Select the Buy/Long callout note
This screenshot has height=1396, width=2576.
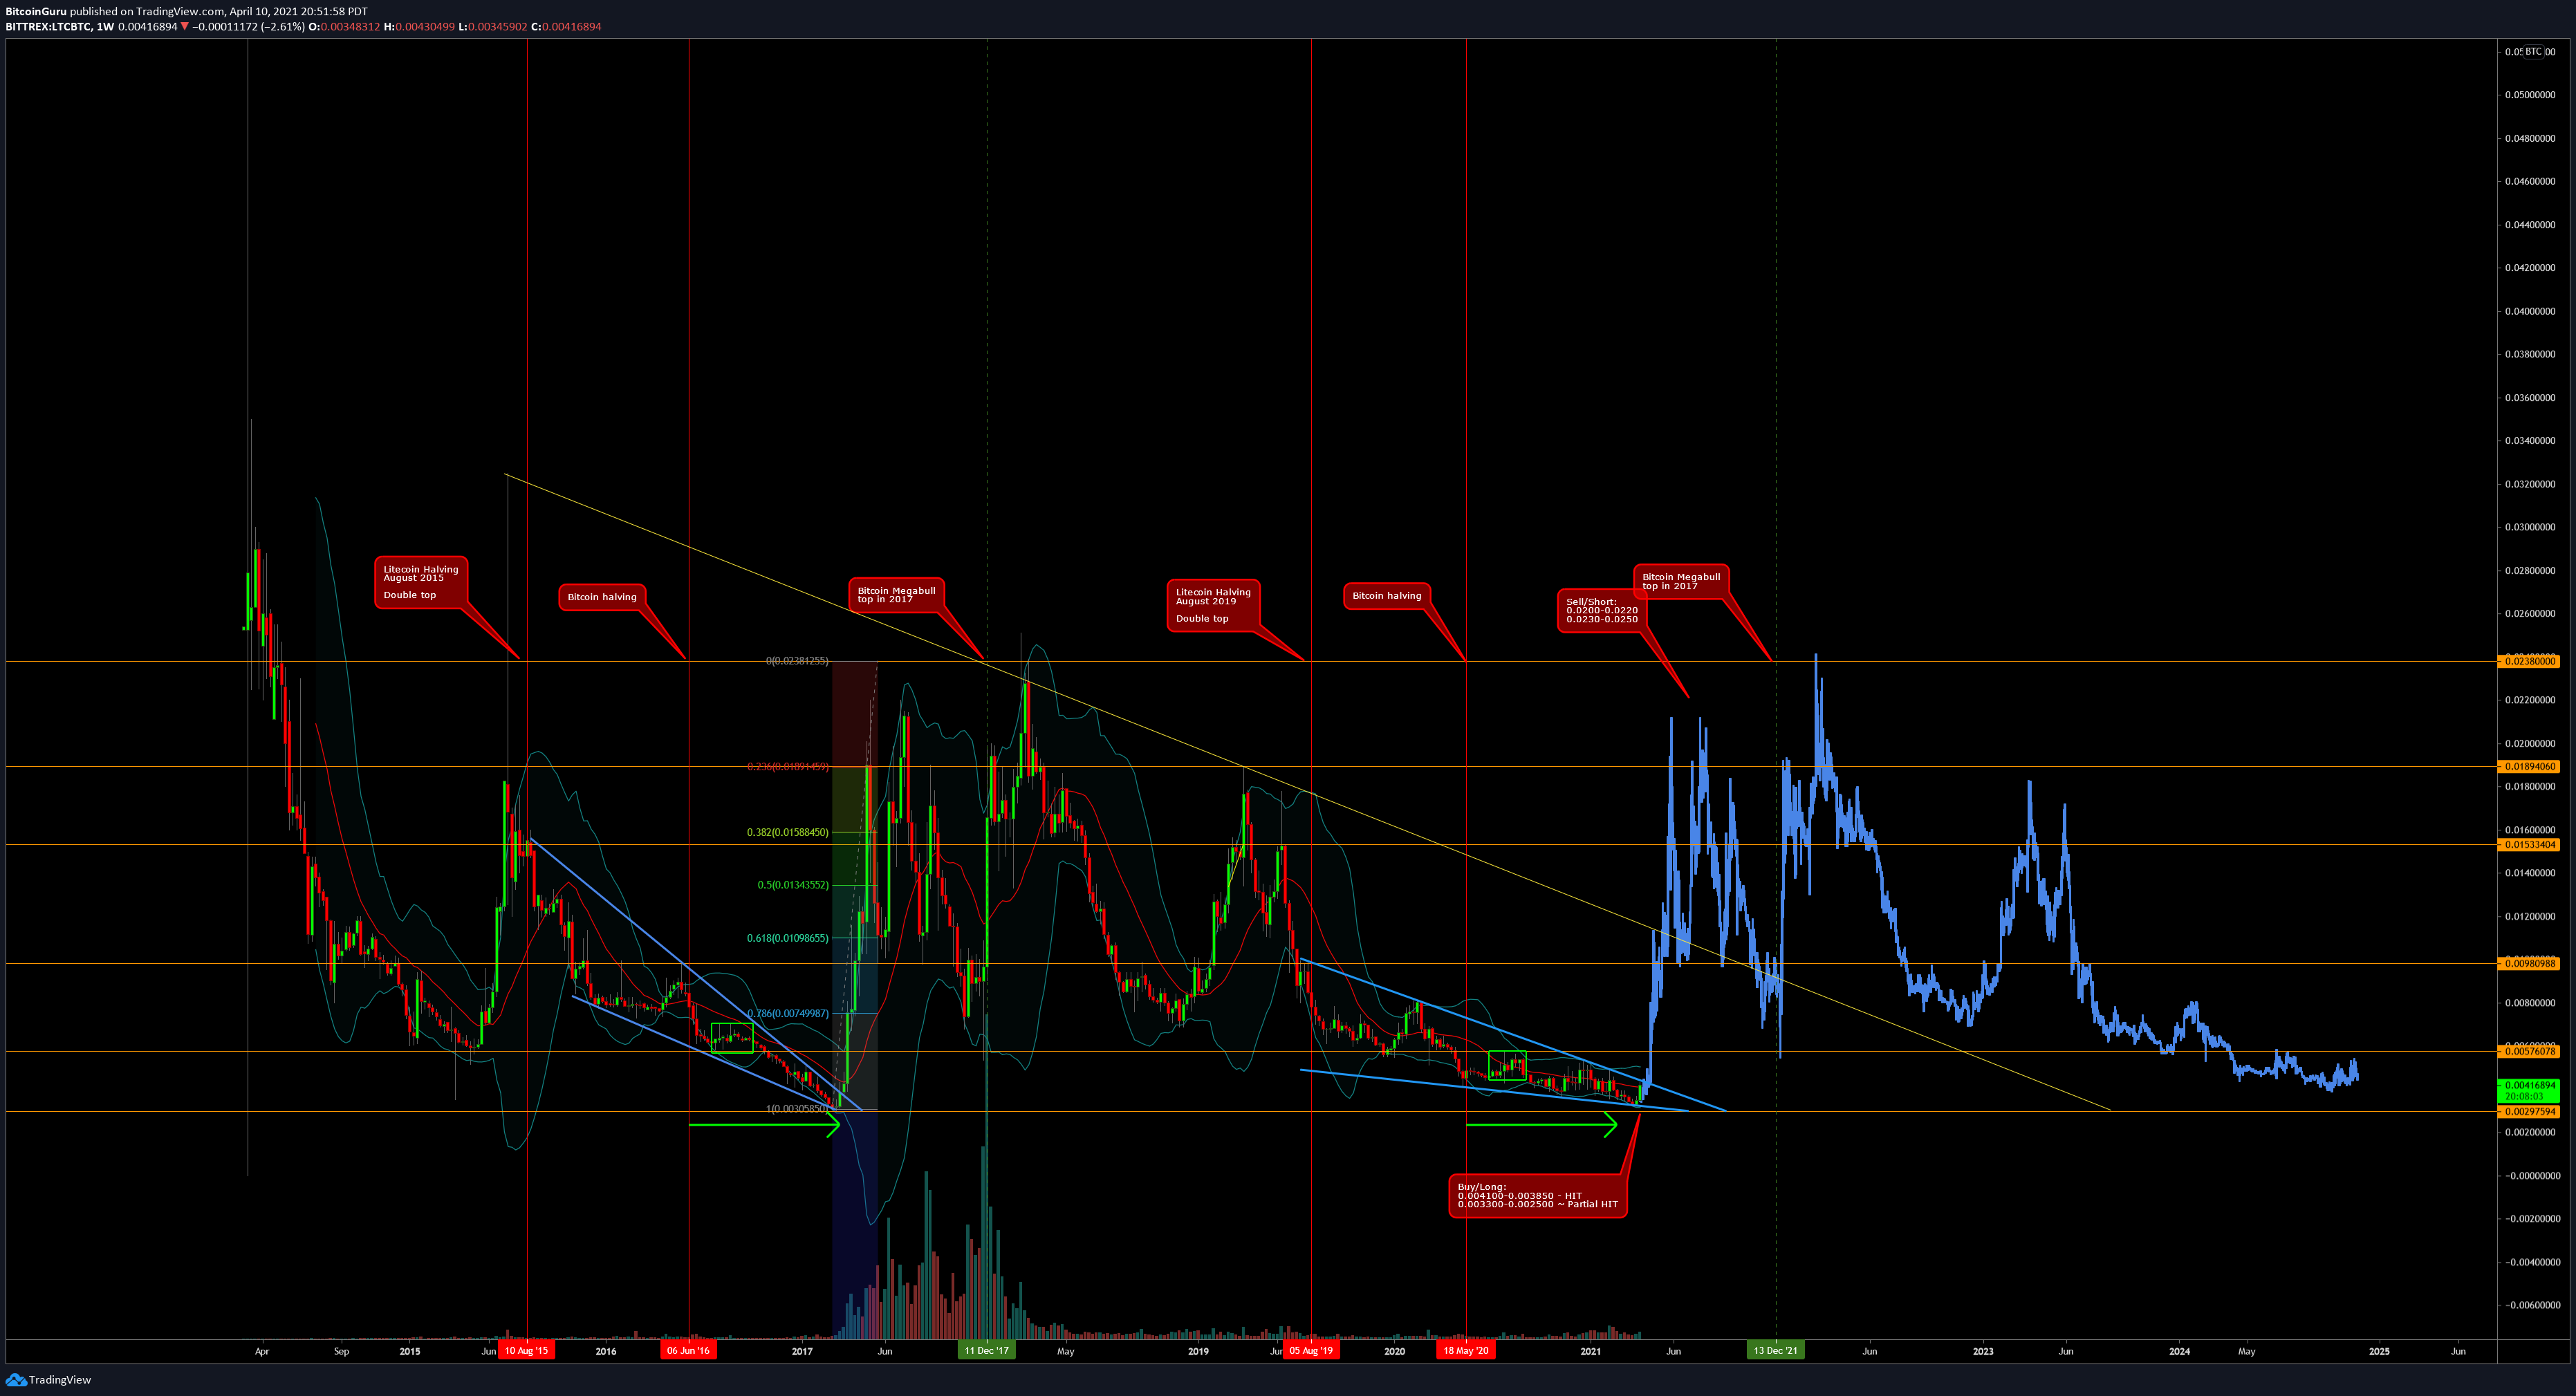point(1538,1196)
